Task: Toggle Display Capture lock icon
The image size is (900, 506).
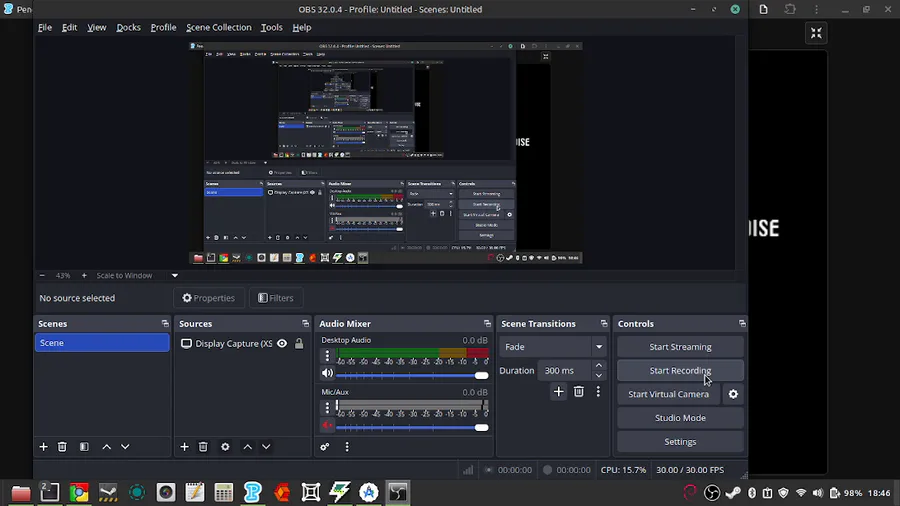Action: click(x=299, y=344)
